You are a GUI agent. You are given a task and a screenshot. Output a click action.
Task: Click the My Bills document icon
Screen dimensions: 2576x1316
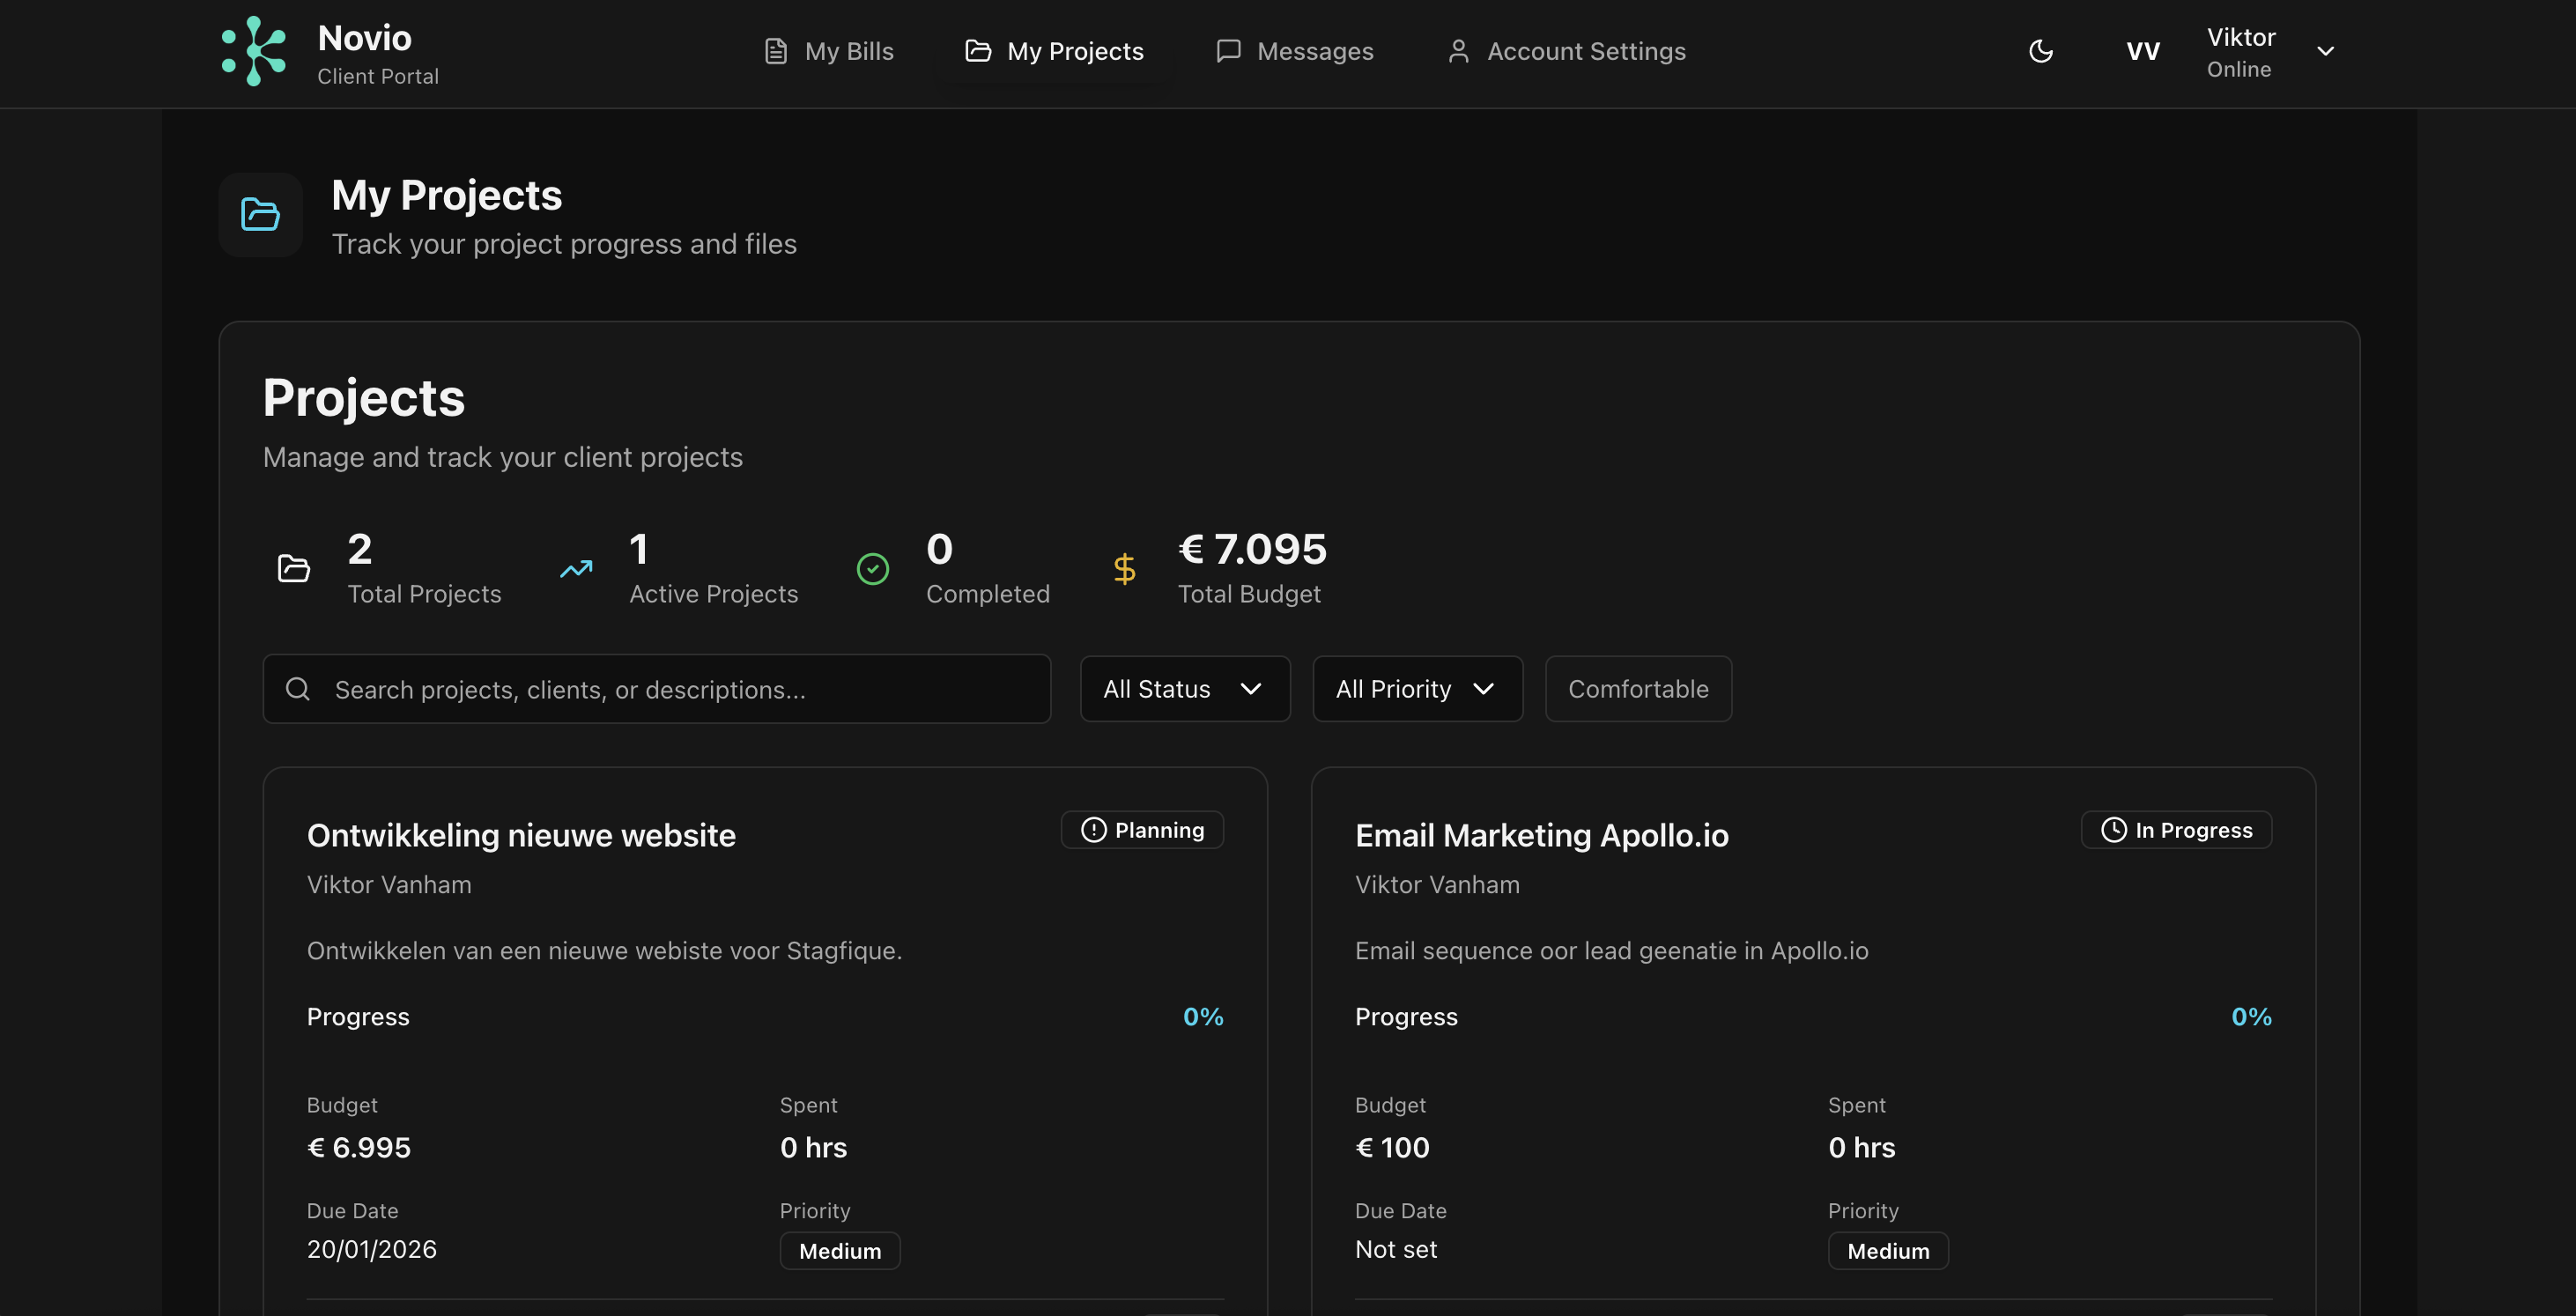(777, 51)
